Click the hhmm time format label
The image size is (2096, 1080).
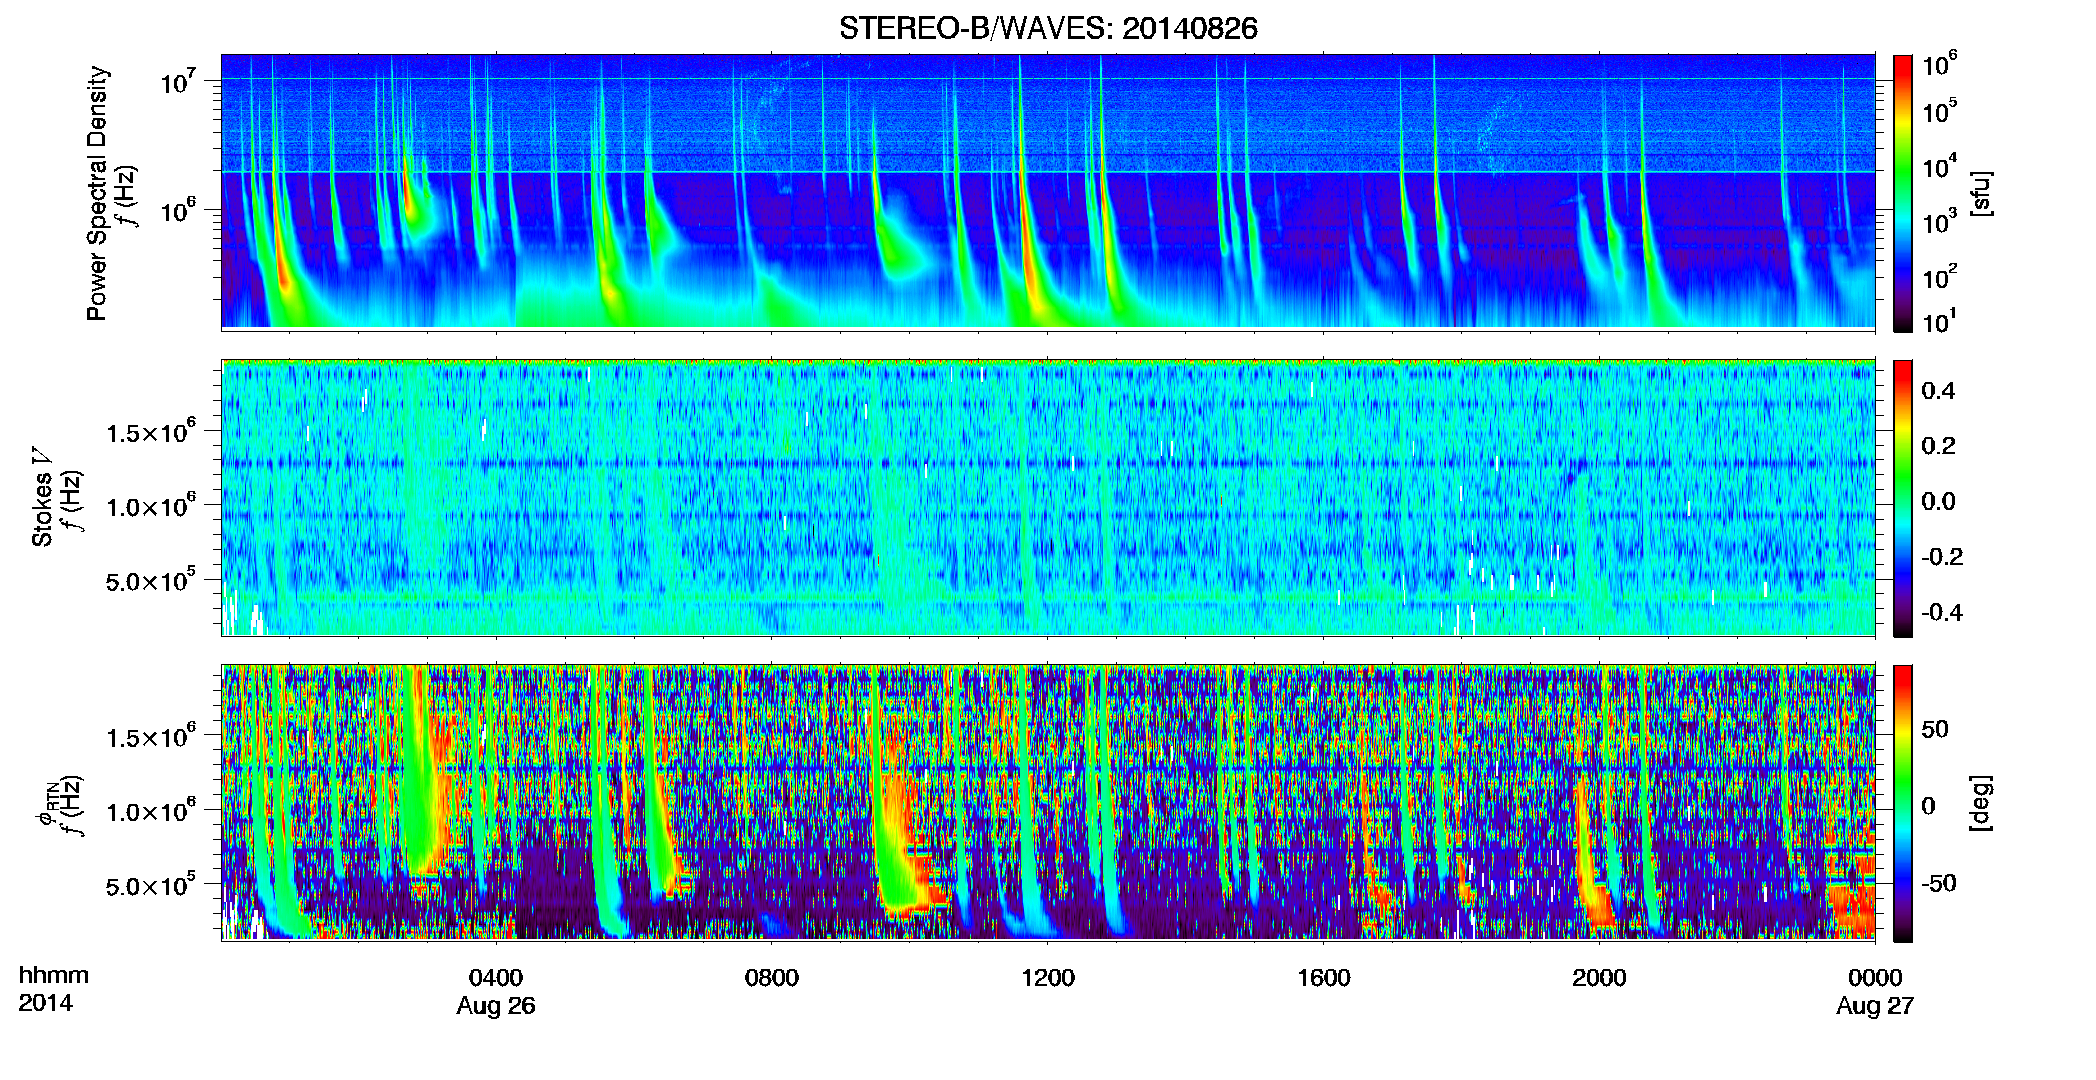pos(54,975)
